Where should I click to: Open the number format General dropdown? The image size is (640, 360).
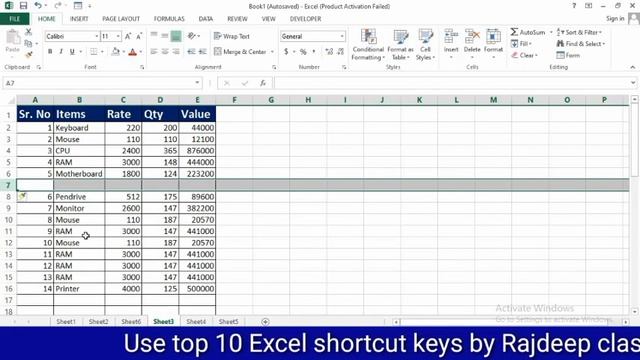coord(342,36)
